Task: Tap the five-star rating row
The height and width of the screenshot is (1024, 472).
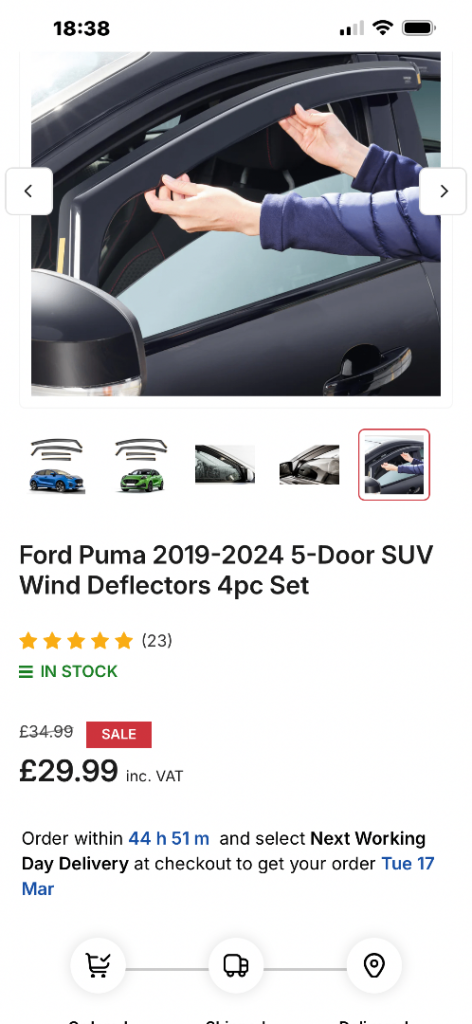Action: [76, 641]
